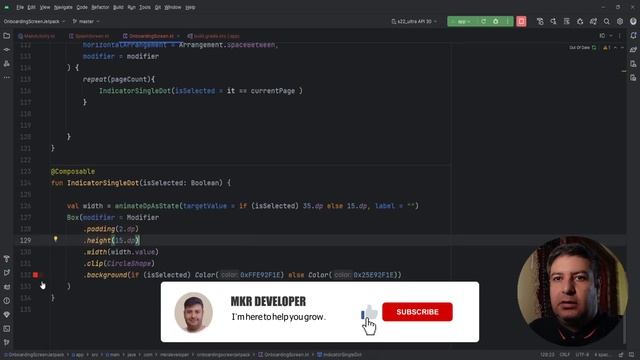Click the UTF-8 encoding status
The height and width of the screenshot is (360, 640).
582,355
